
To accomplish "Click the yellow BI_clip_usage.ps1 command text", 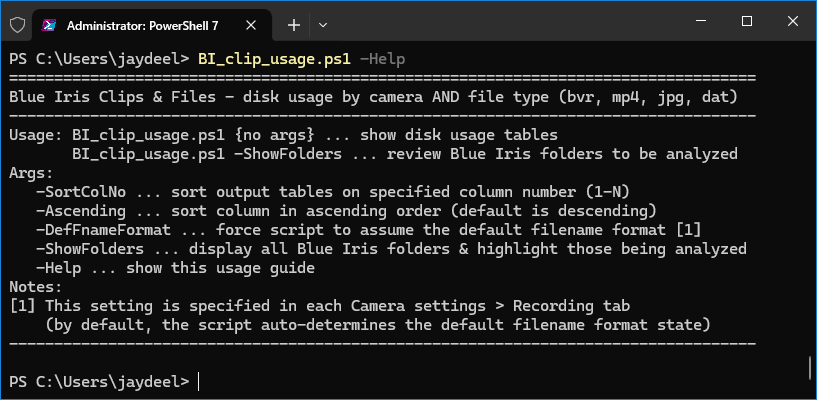I will pos(274,59).
